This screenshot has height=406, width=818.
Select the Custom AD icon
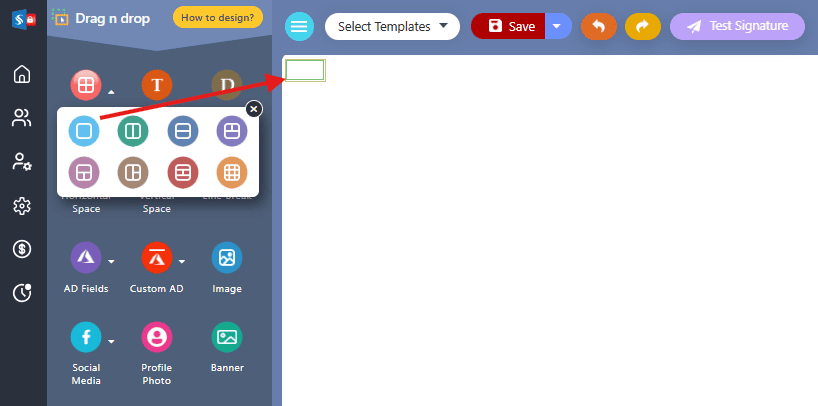157,257
